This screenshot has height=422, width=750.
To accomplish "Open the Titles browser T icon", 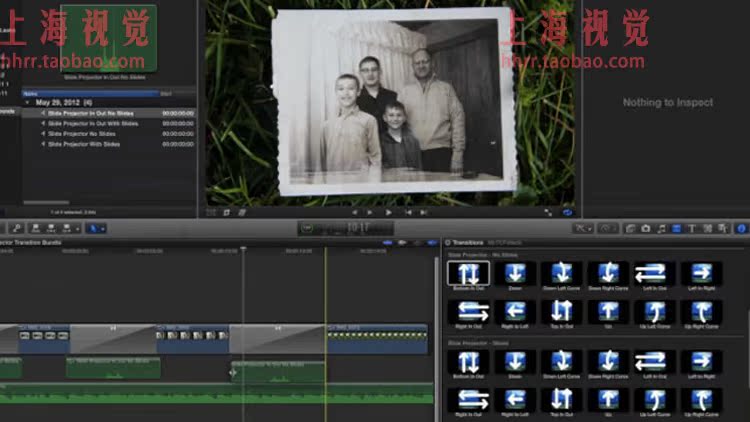I will [x=692, y=229].
